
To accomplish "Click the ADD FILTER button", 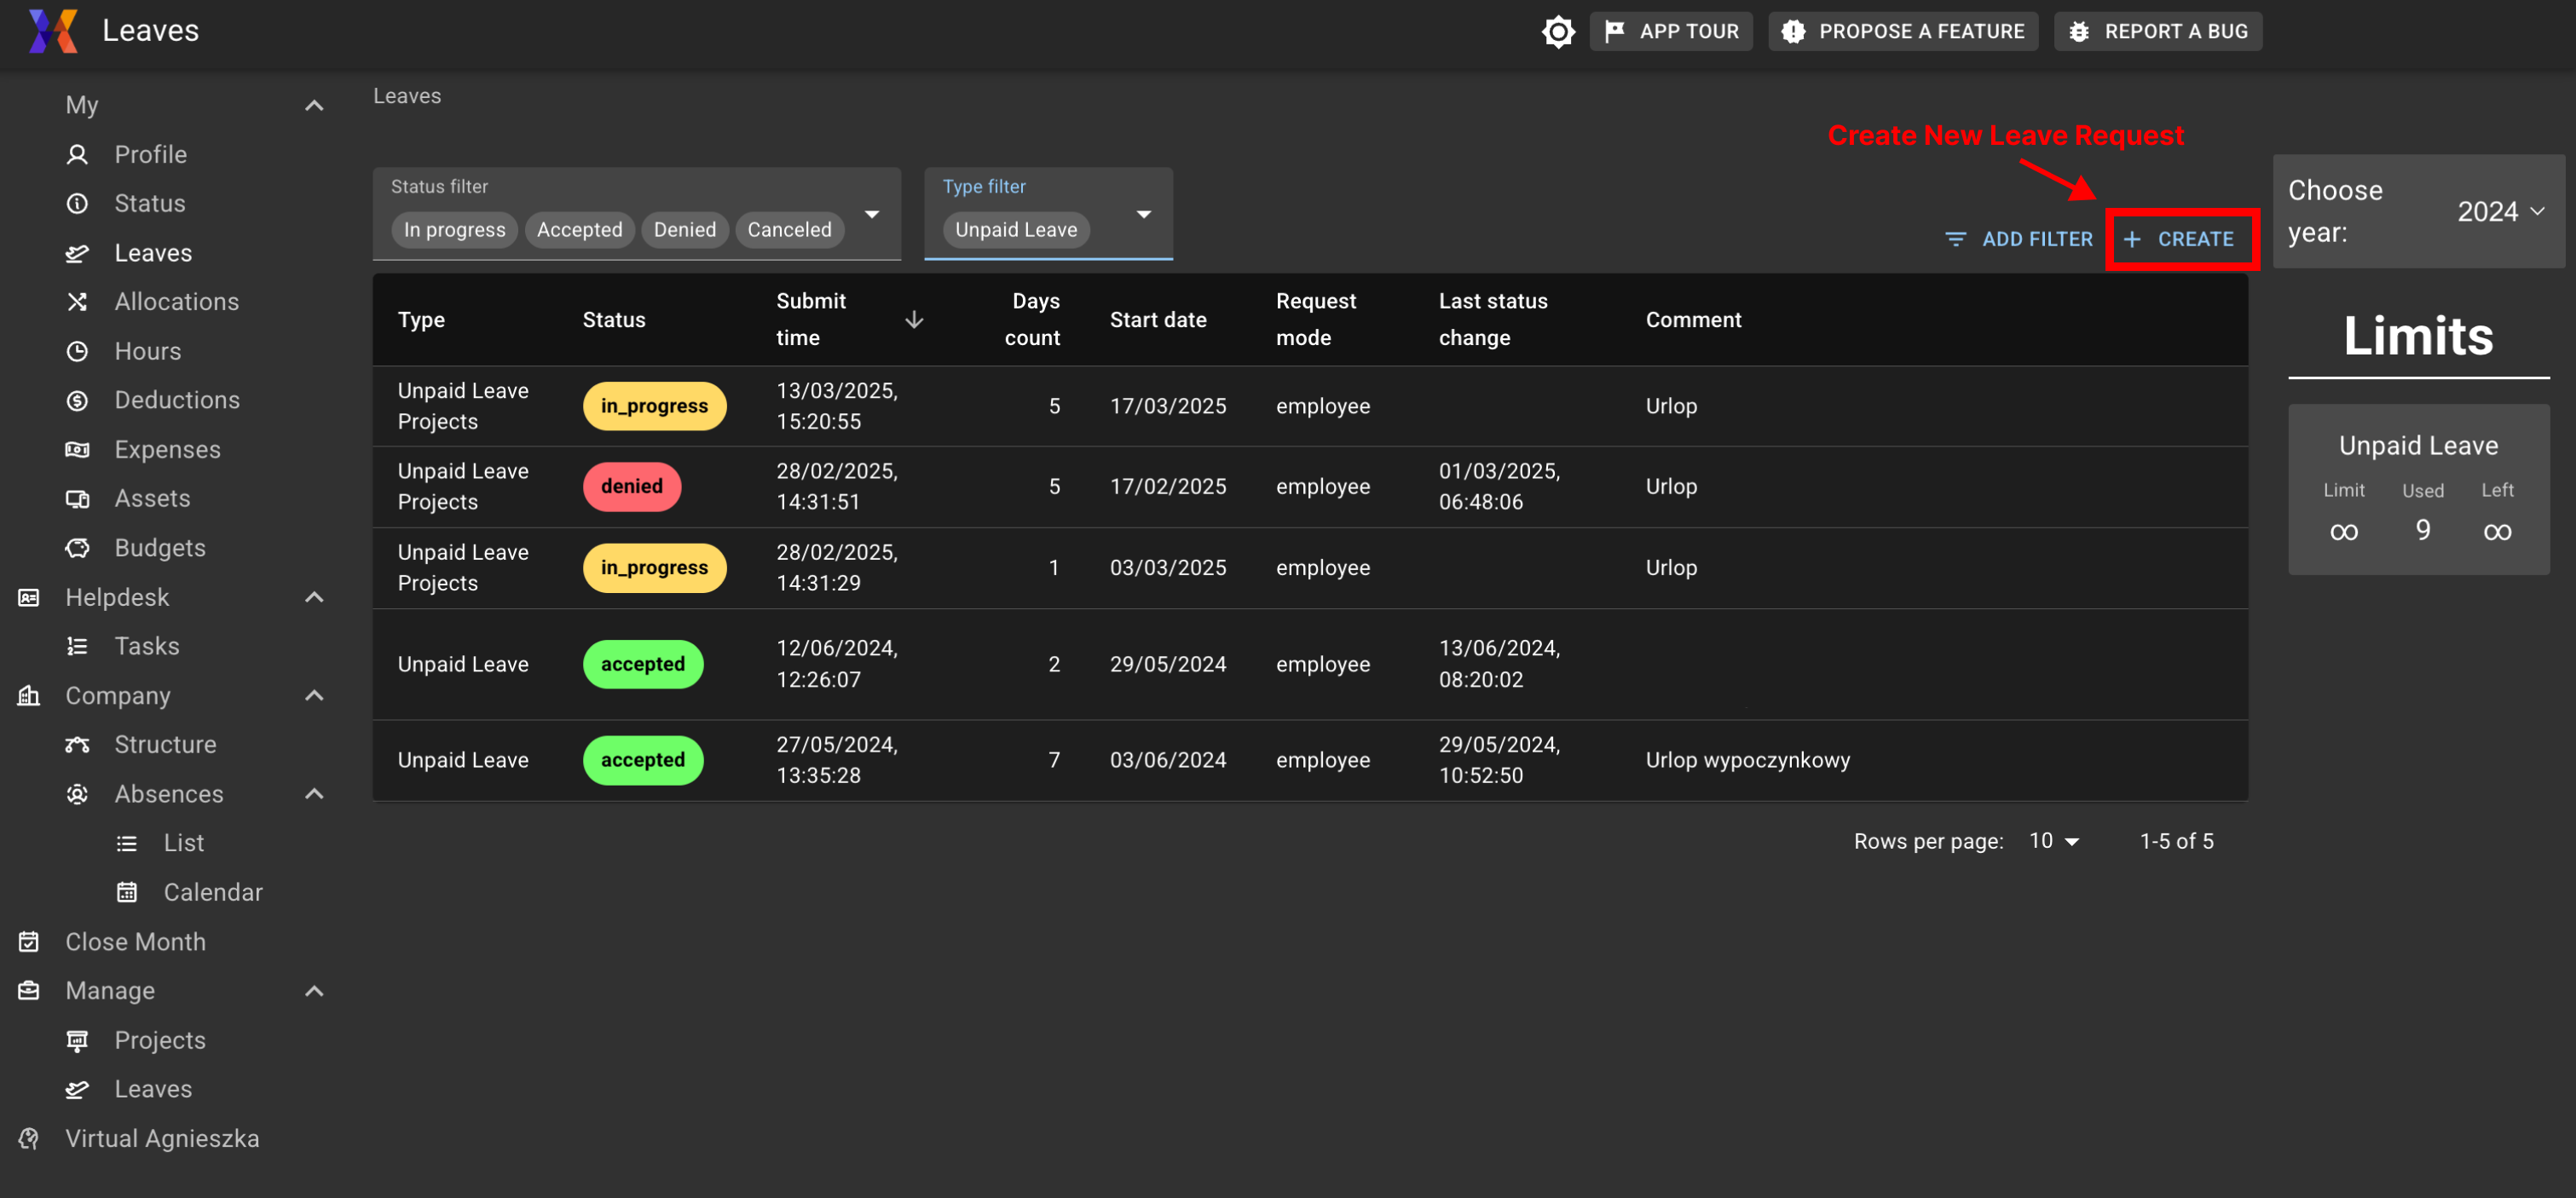I will click(x=2019, y=239).
